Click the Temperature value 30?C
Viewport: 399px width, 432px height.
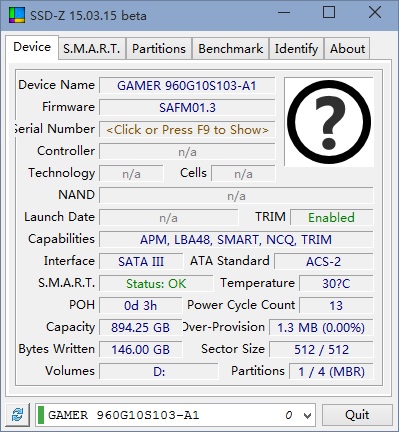[336, 284]
